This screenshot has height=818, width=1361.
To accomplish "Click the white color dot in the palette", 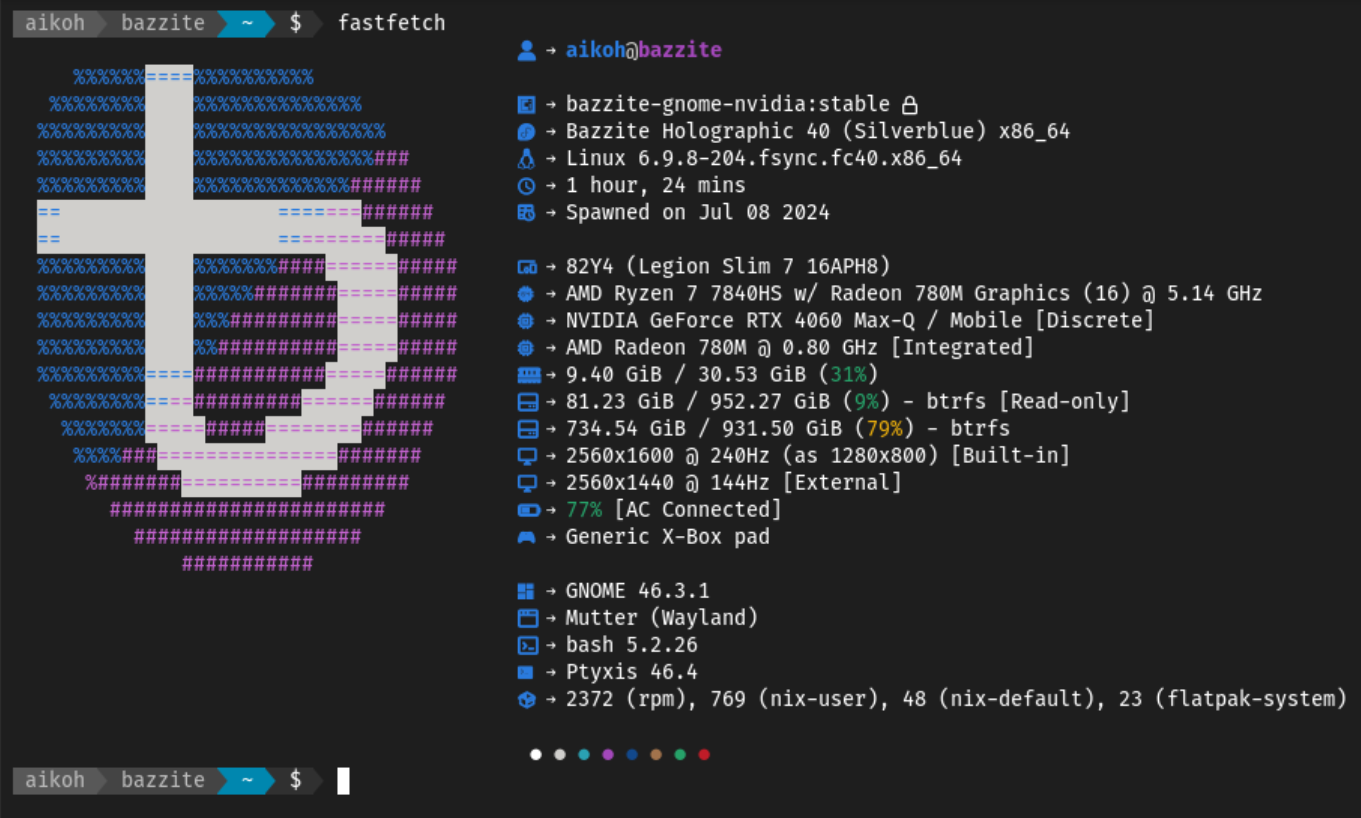I will click(535, 754).
